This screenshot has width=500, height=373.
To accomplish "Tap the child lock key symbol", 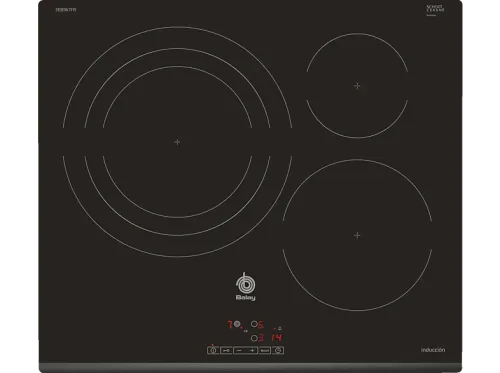I will 226,350.
